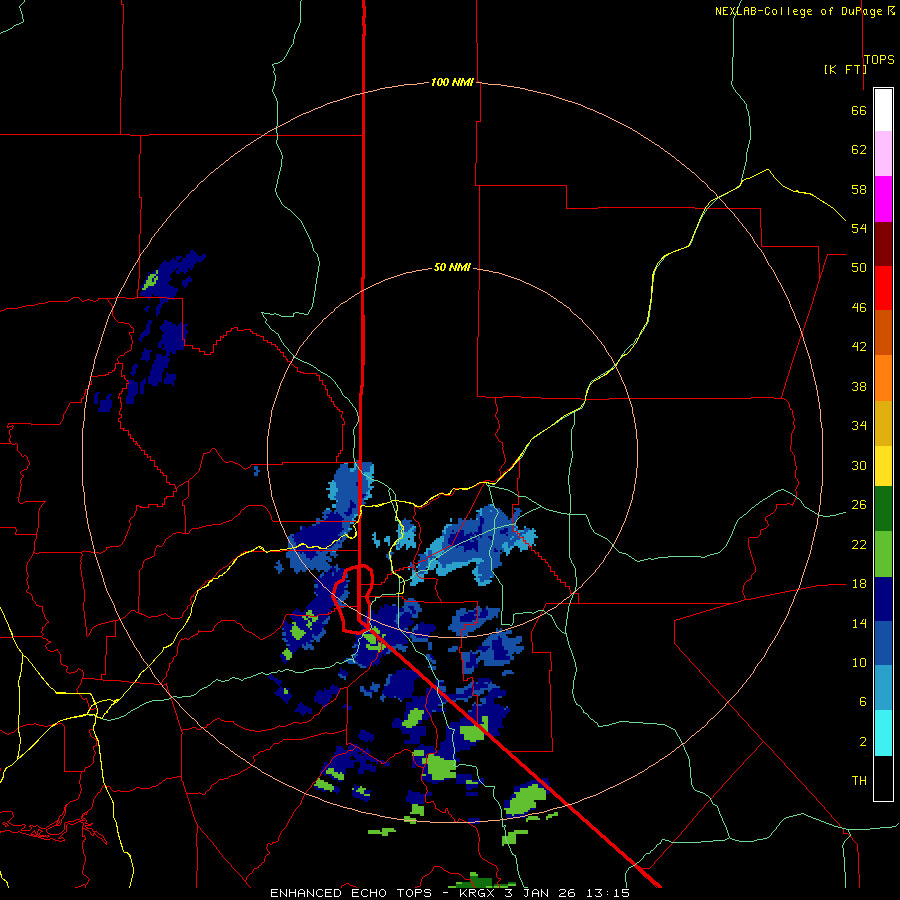
Task: Click the 100 NMI range ring label
Action: coord(452,82)
